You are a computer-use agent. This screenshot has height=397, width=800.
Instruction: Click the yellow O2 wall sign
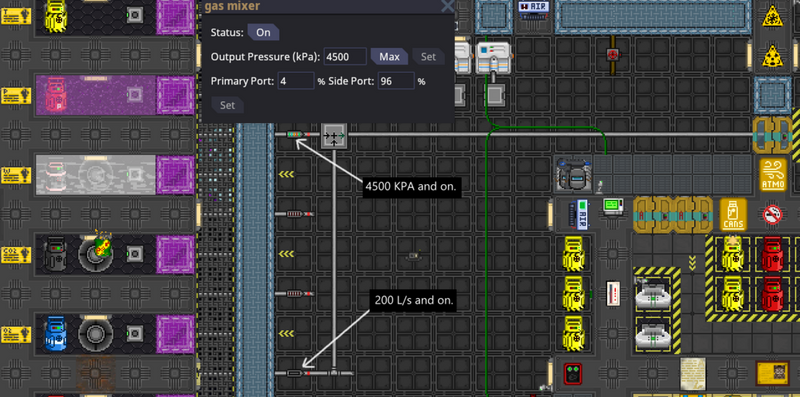click(x=16, y=334)
